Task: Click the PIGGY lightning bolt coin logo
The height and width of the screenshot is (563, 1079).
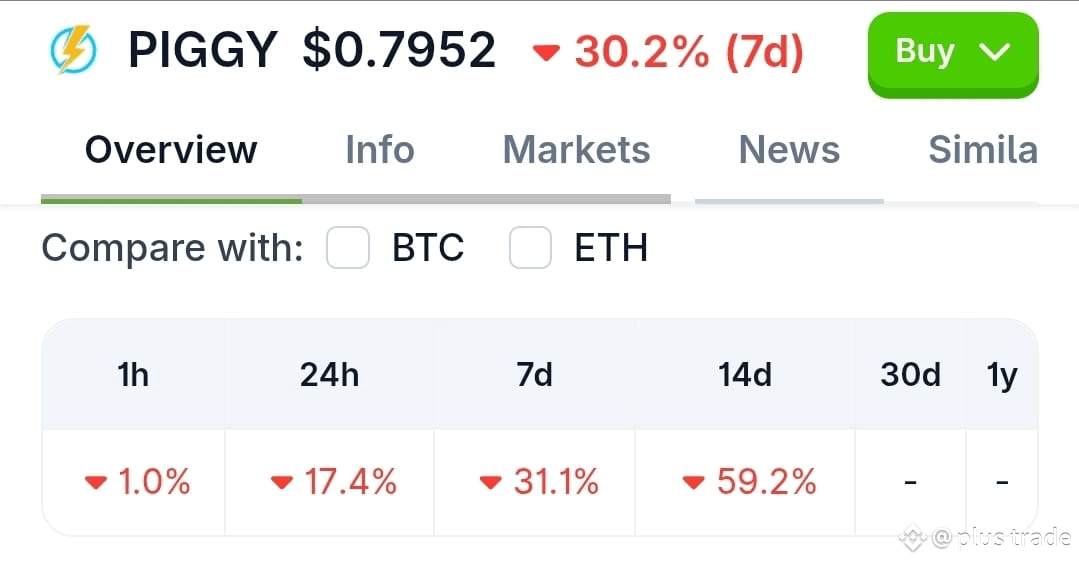Action: (74, 50)
